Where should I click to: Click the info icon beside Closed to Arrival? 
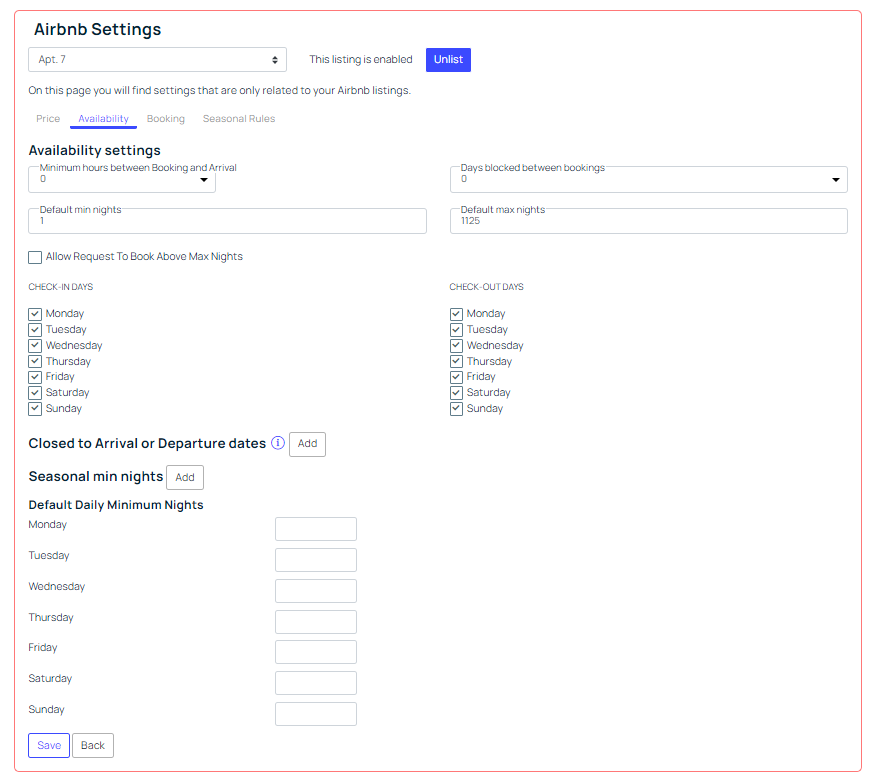click(278, 443)
